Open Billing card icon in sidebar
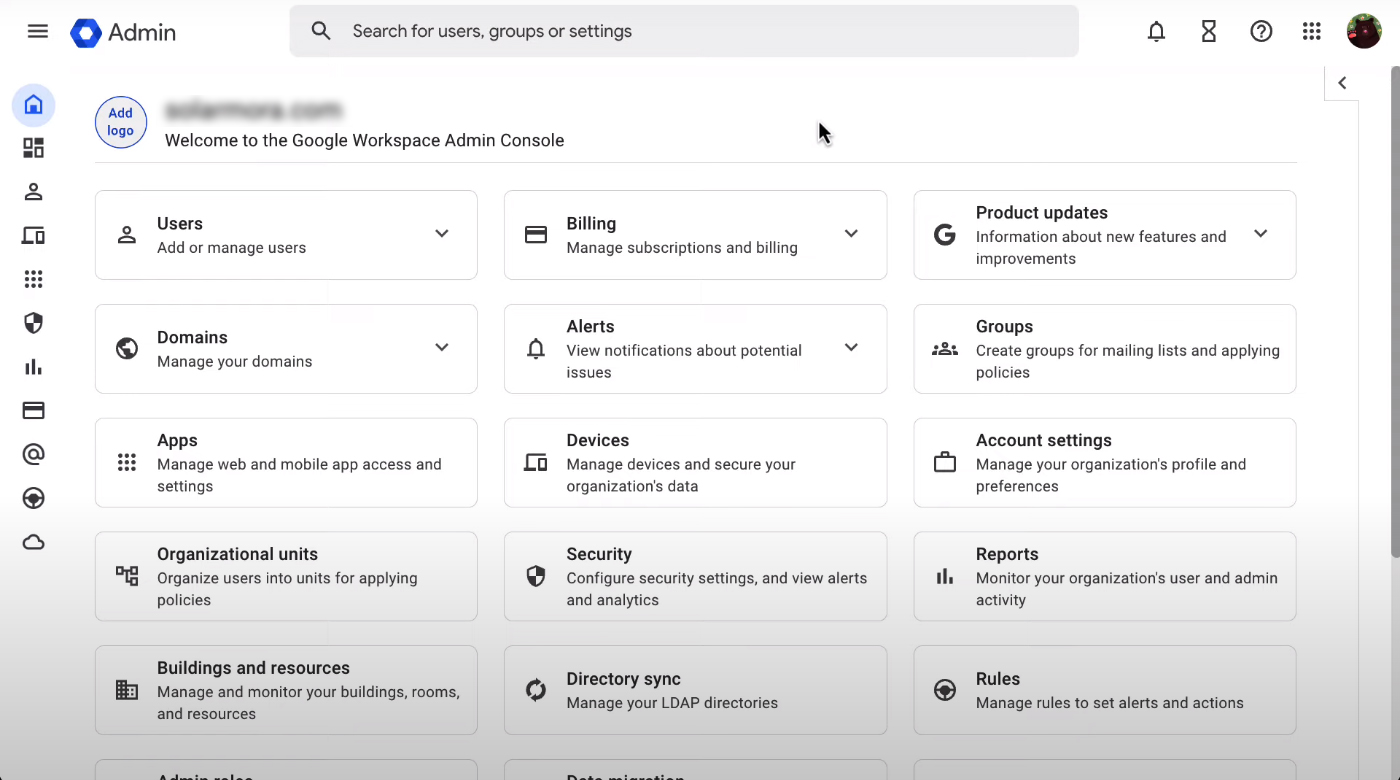Viewport: 1400px width, 780px height. 34,410
